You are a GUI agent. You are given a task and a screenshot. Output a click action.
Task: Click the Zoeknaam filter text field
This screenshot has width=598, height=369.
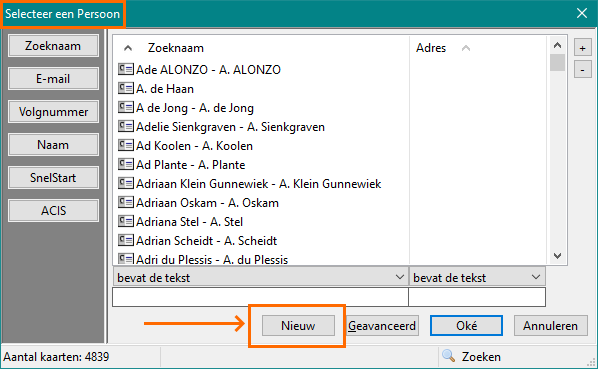tap(260, 297)
